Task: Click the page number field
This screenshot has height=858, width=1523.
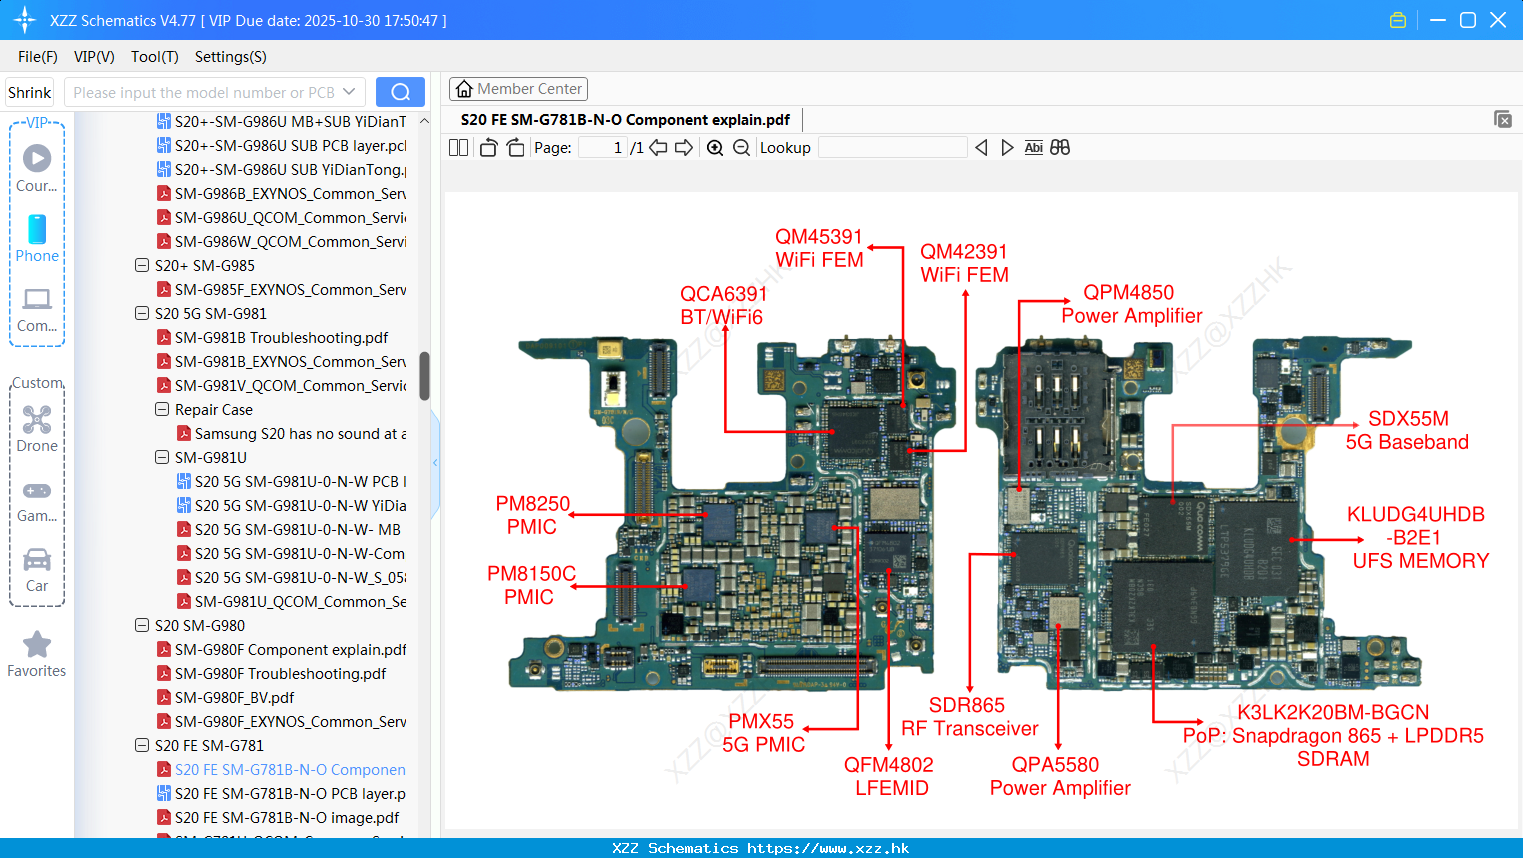Action: coord(603,148)
